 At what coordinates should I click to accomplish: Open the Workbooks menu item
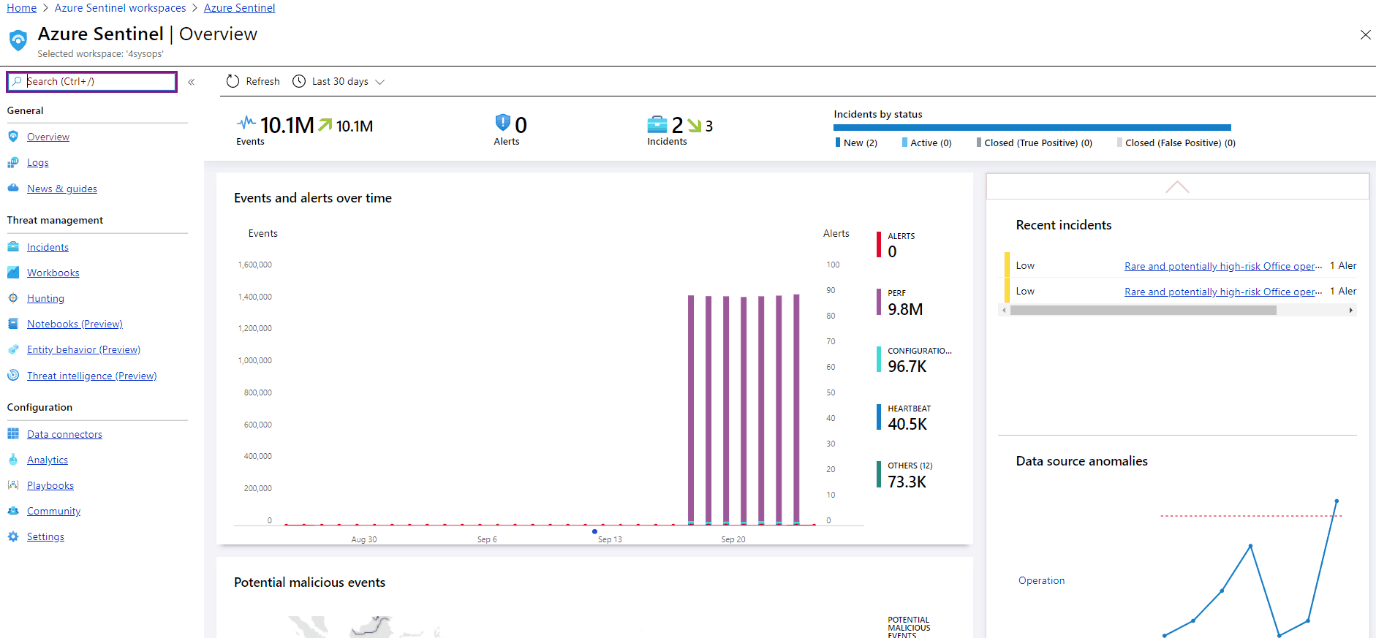(x=53, y=273)
